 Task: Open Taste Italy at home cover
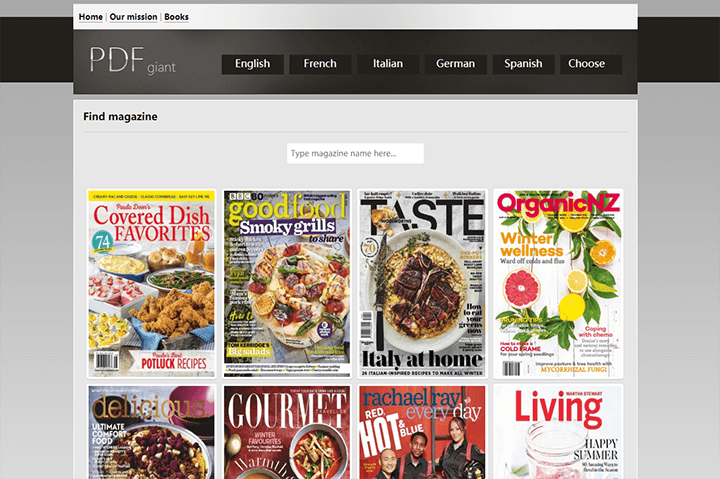pos(422,283)
